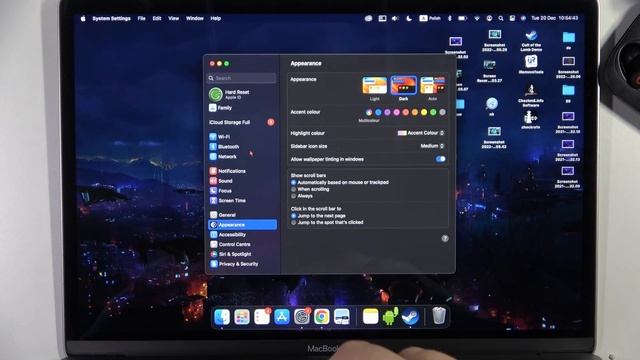
Task: Open the iCloud Storage Full notice
Action: point(242,122)
